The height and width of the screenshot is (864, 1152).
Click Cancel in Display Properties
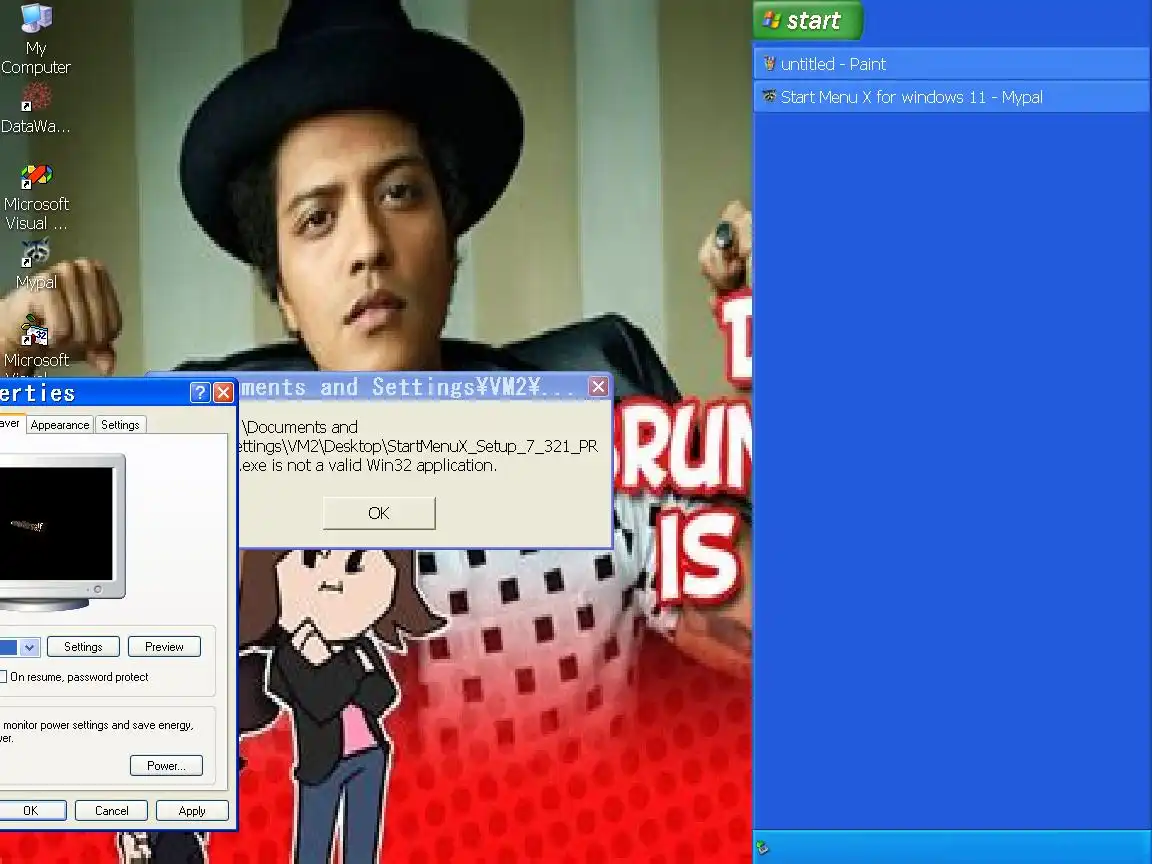112,810
